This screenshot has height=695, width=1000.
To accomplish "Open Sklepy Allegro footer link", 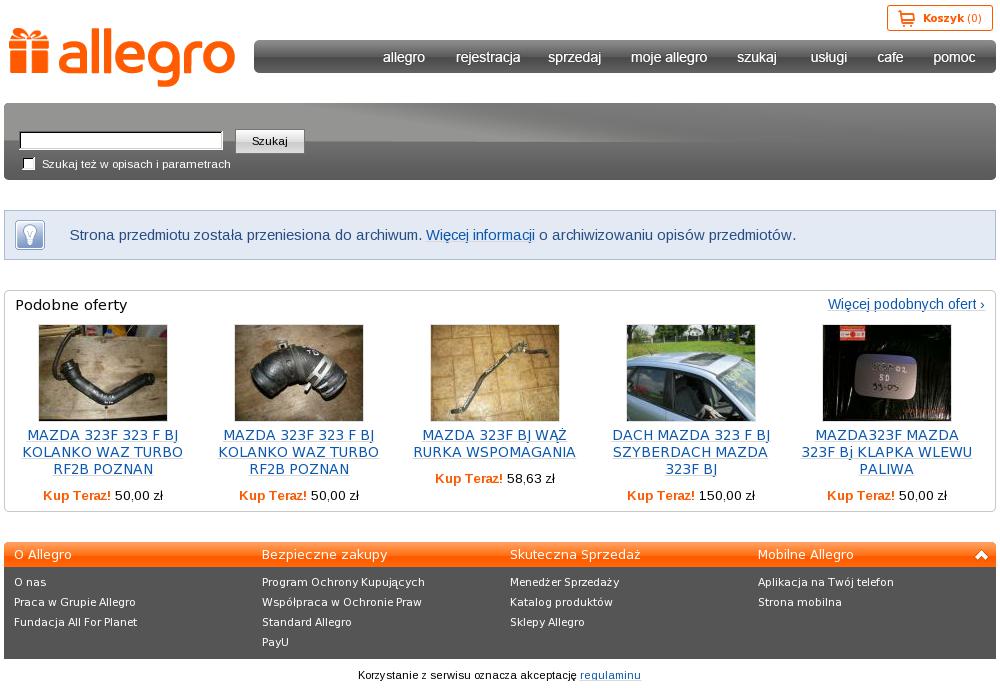I will point(547,622).
